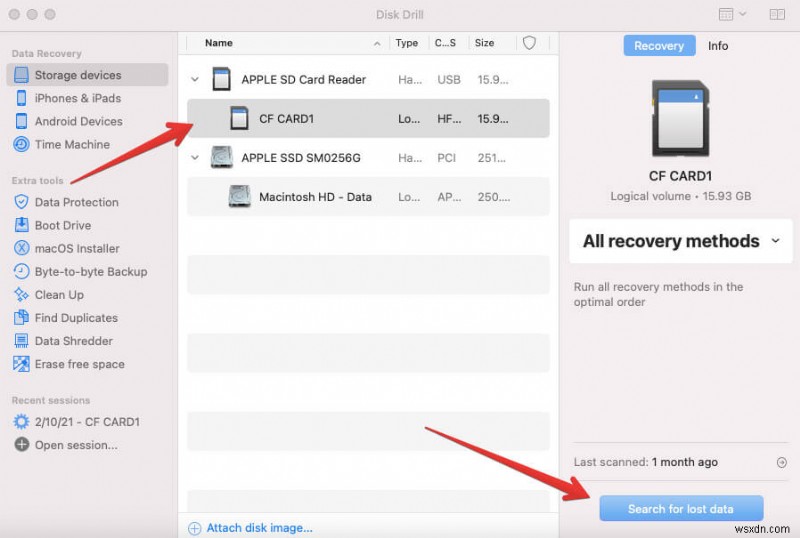The image size is (800, 538).
Task: Click the Time Machine clock icon
Action: click(x=21, y=144)
